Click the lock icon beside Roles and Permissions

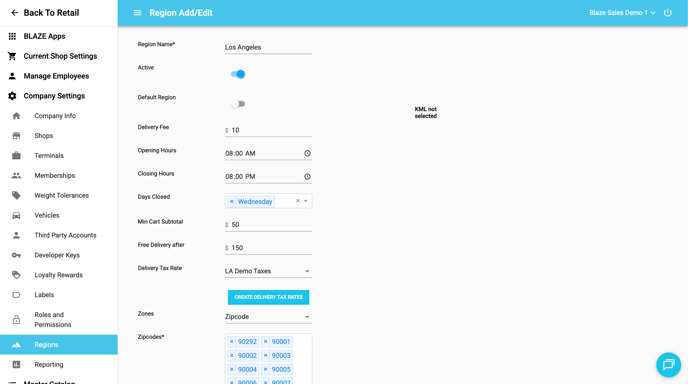click(16, 319)
